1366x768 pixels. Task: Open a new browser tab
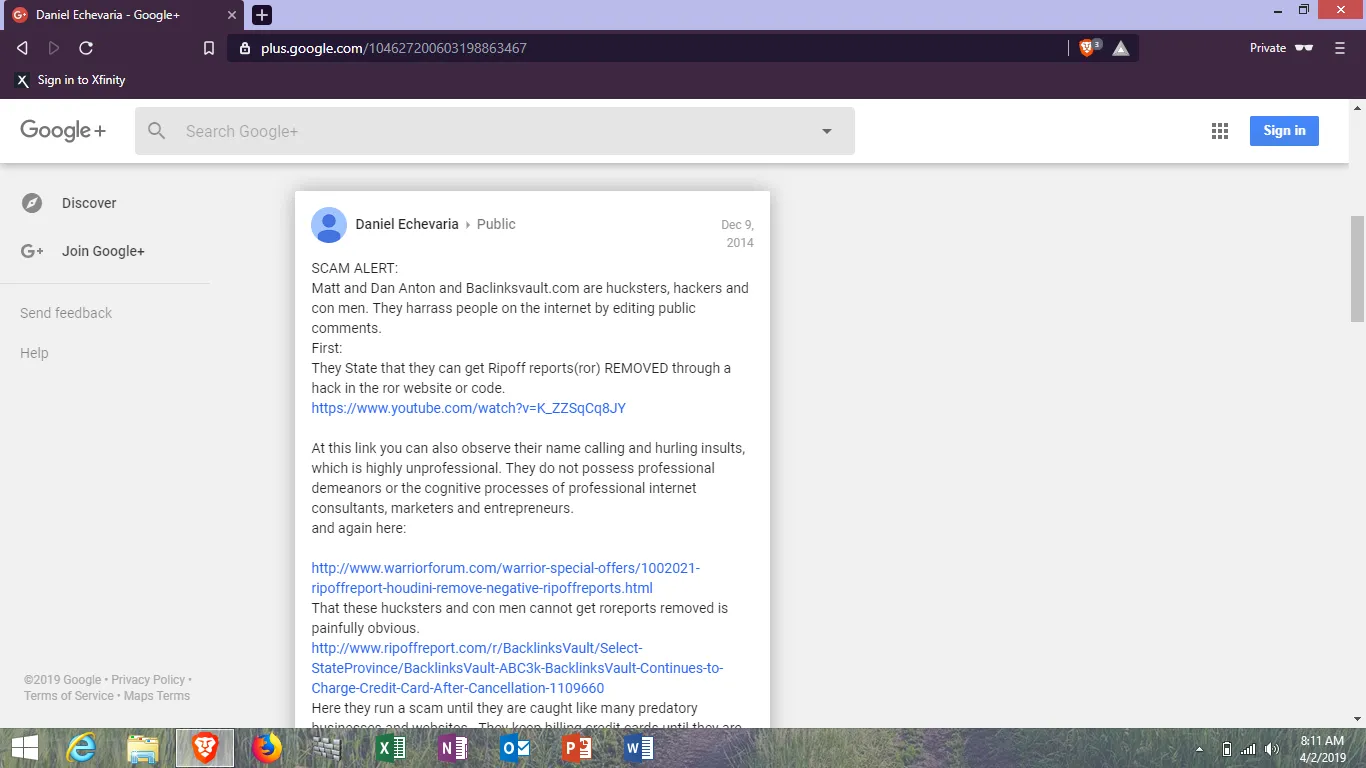click(x=262, y=15)
